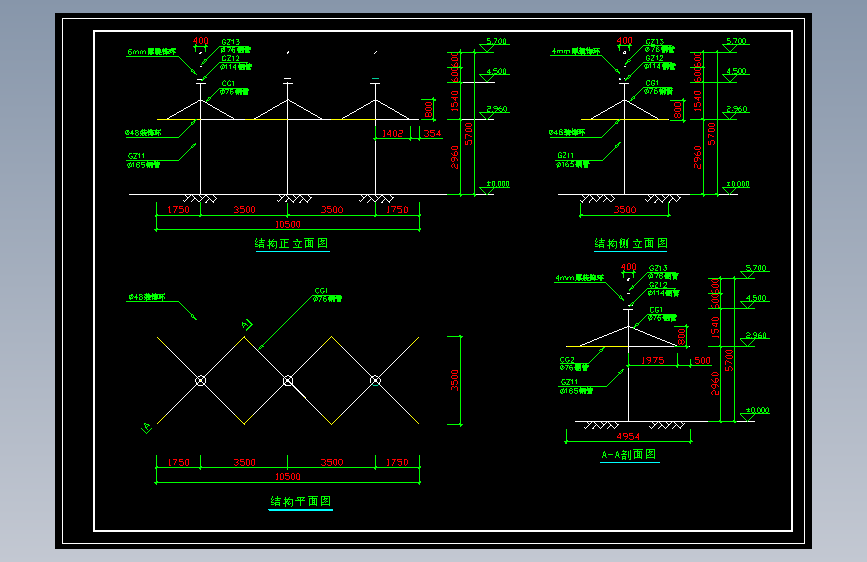Click 1540 dimension in A-A section
The width and height of the screenshot is (867, 562).
[x=715, y=327]
